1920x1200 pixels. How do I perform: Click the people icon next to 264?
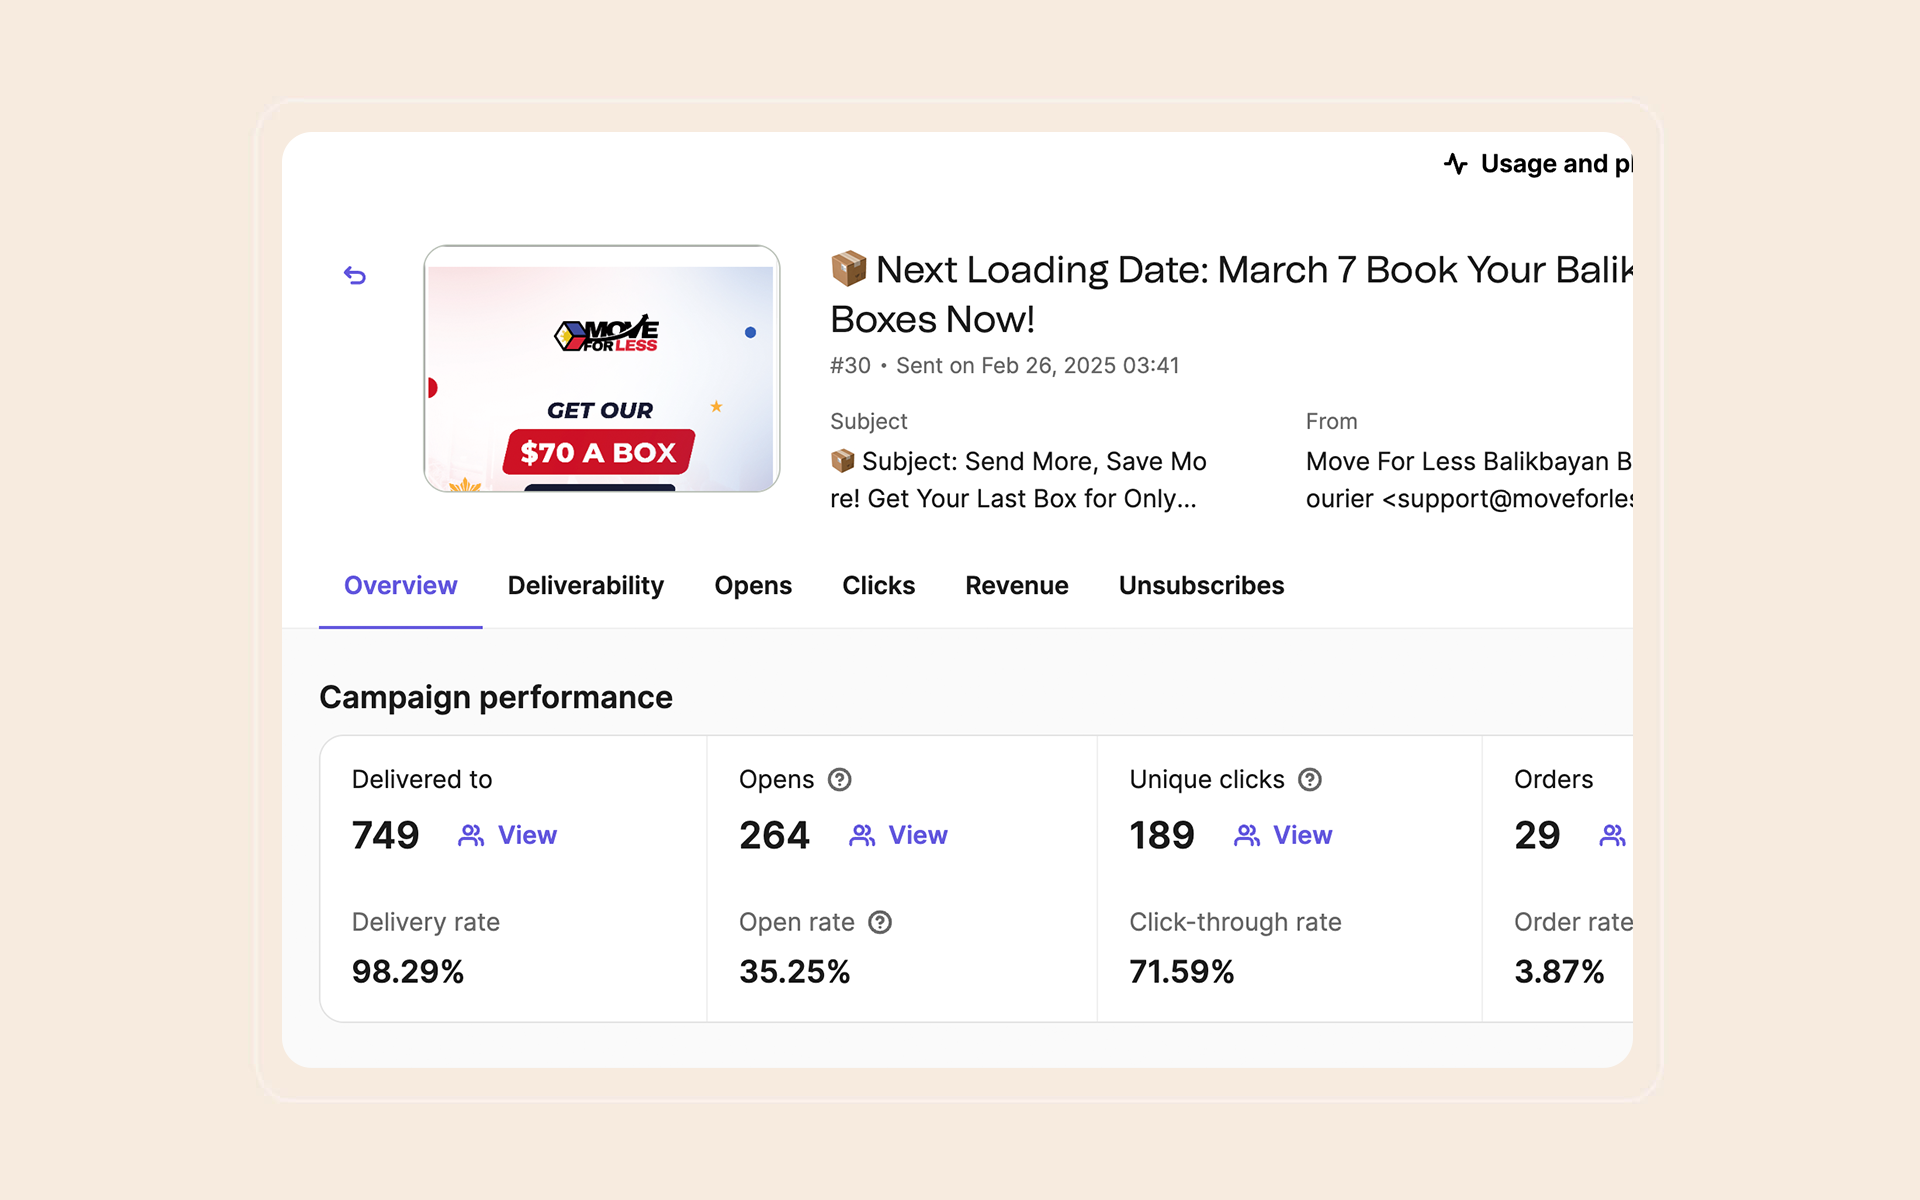pyautogui.click(x=862, y=835)
